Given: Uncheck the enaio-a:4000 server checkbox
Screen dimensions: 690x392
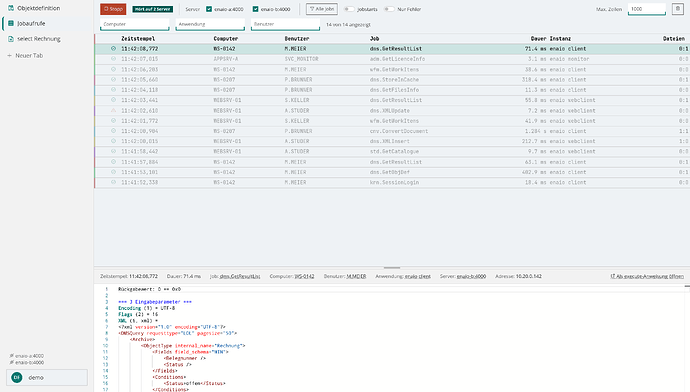Looking at the screenshot, I should [x=209, y=9].
